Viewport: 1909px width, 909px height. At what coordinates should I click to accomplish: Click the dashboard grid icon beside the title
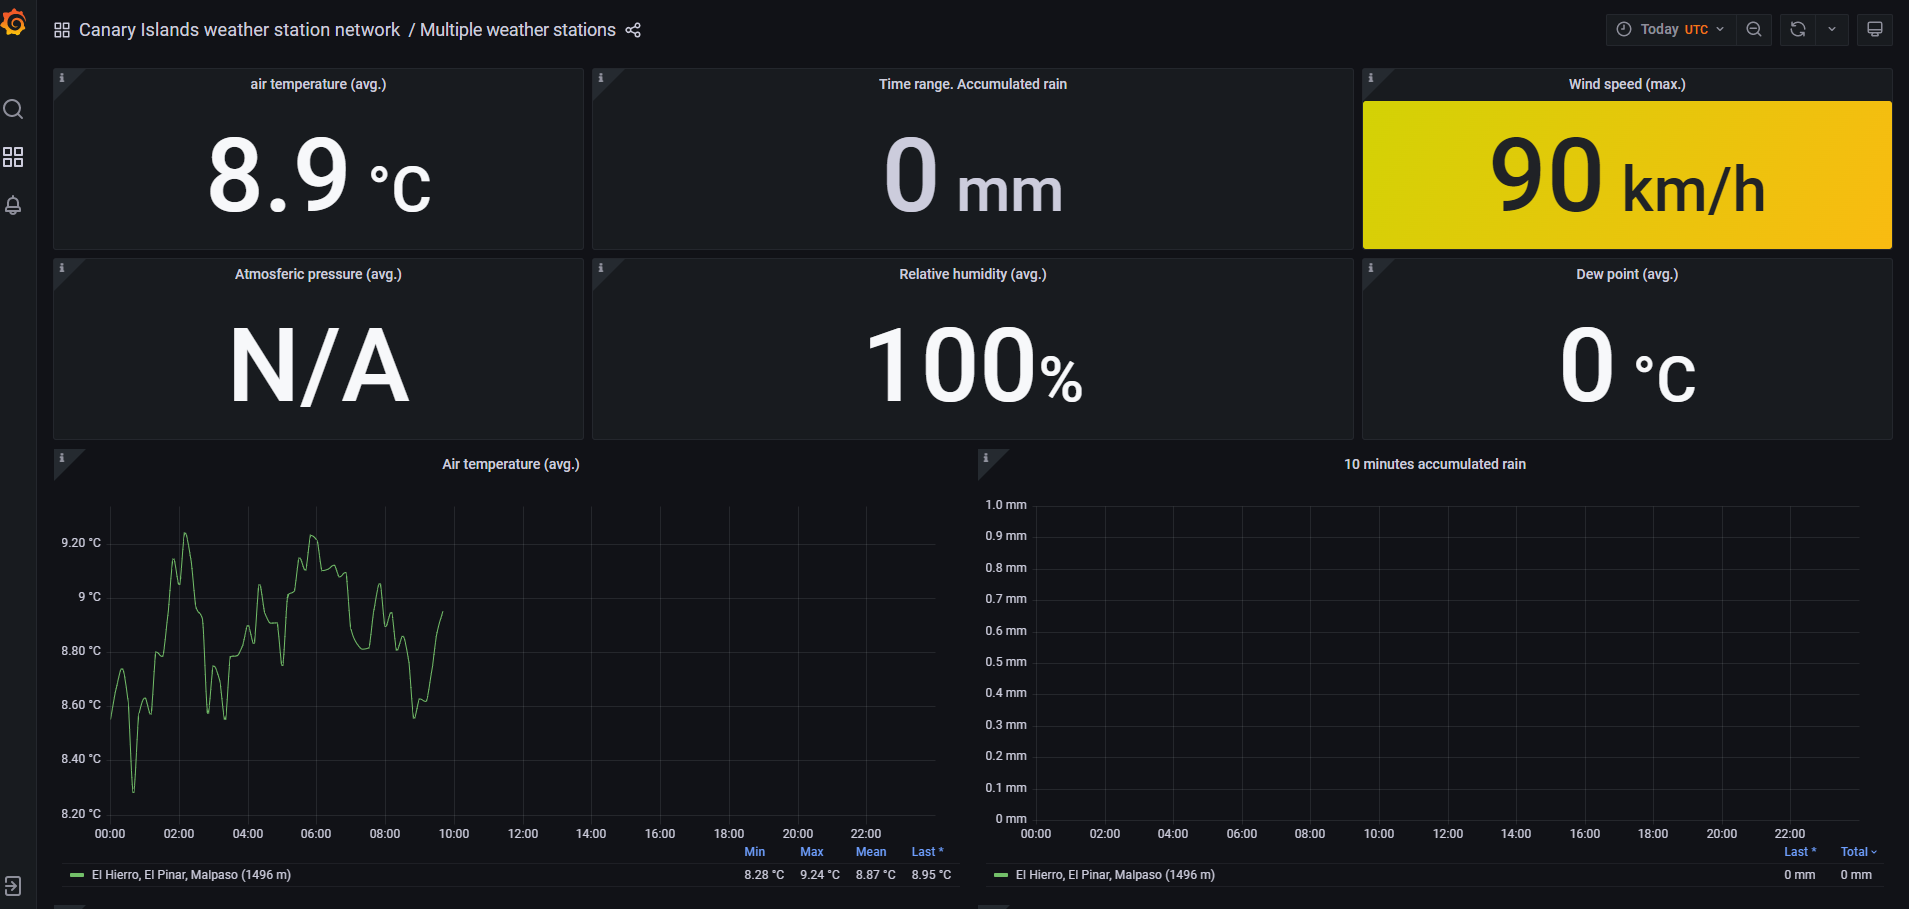click(62, 30)
